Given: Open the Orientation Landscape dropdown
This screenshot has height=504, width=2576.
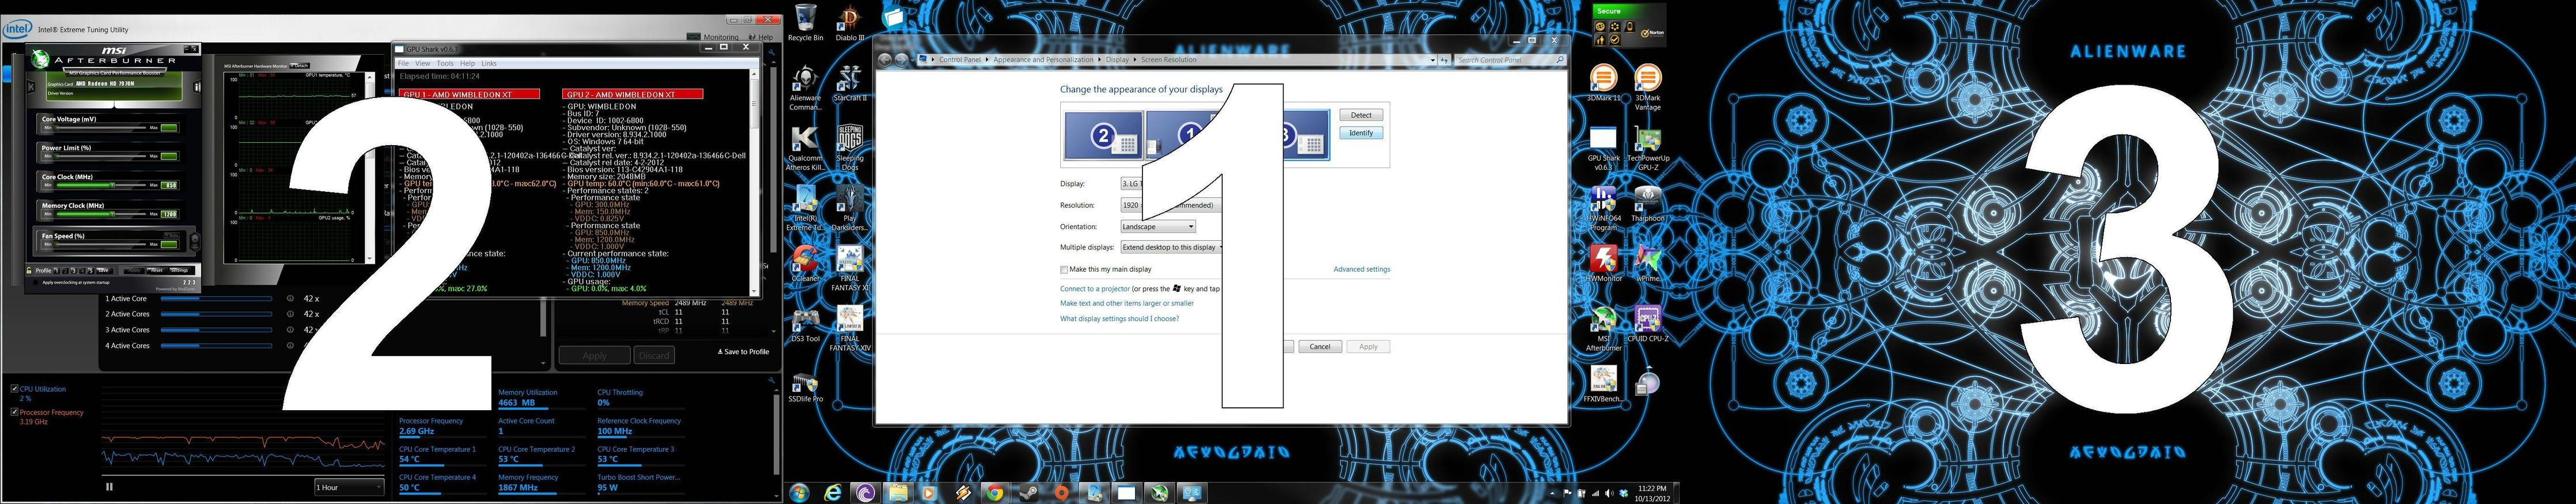Looking at the screenshot, I should [1158, 227].
